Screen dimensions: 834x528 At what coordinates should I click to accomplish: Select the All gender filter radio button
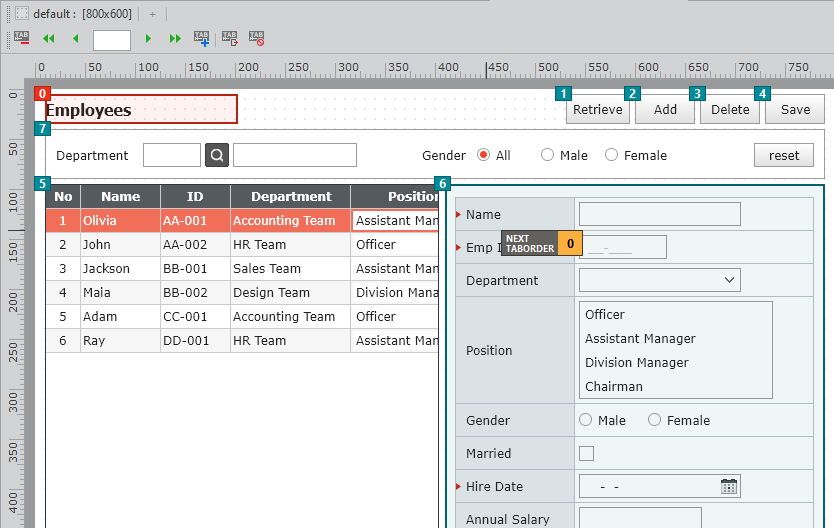[x=484, y=155]
